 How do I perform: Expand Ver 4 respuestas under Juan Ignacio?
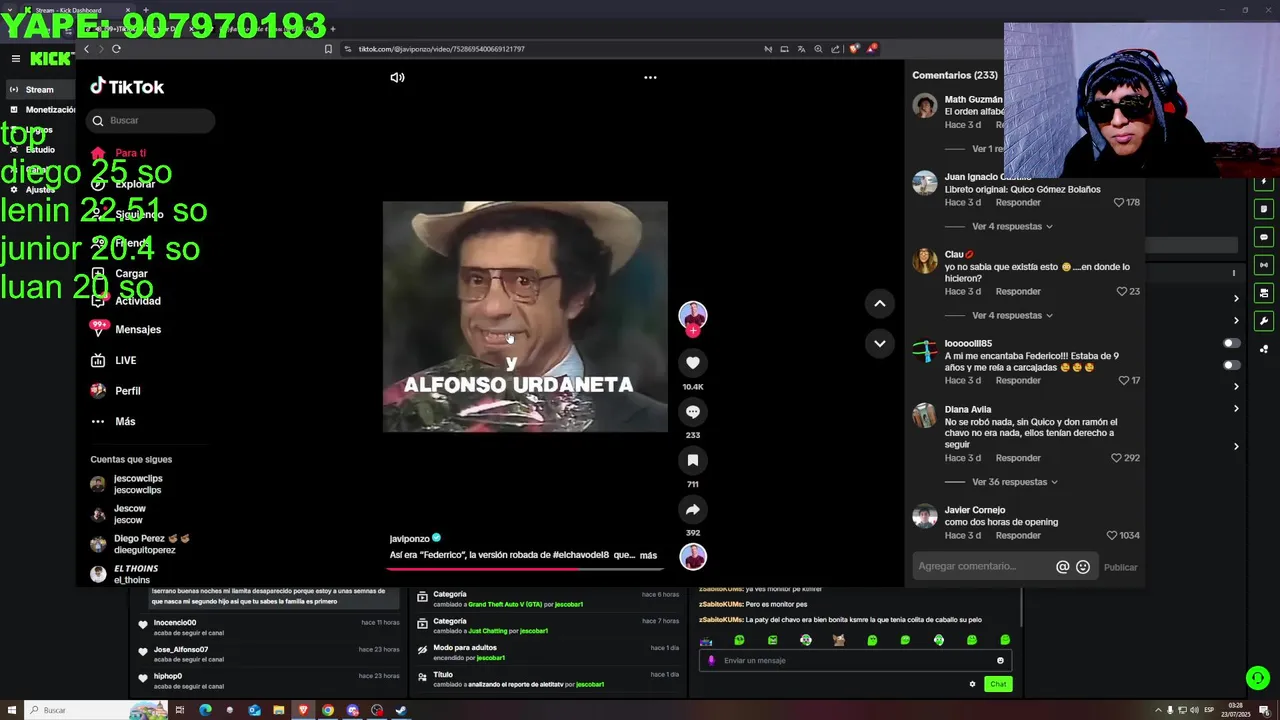[1012, 226]
